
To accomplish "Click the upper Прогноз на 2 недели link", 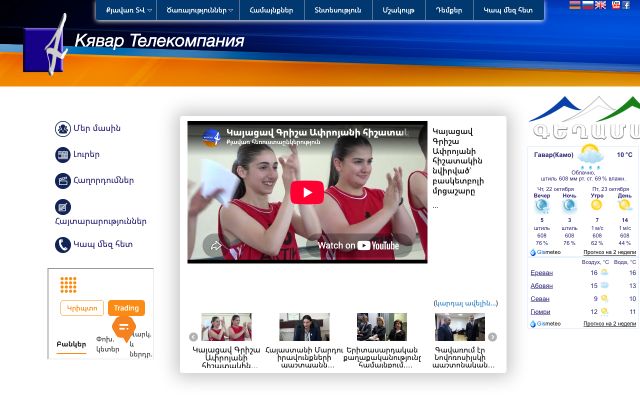I will click(x=609, y=252).
